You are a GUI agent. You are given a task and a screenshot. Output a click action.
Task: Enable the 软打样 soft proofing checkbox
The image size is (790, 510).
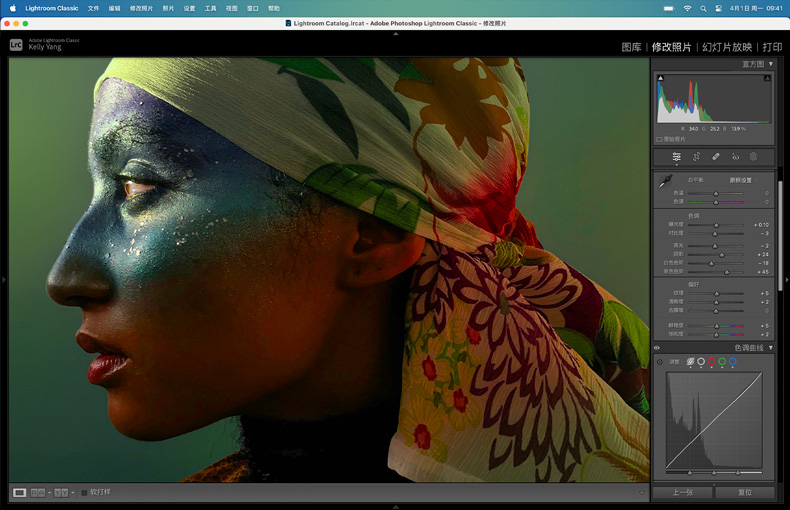tap(85, 492)
